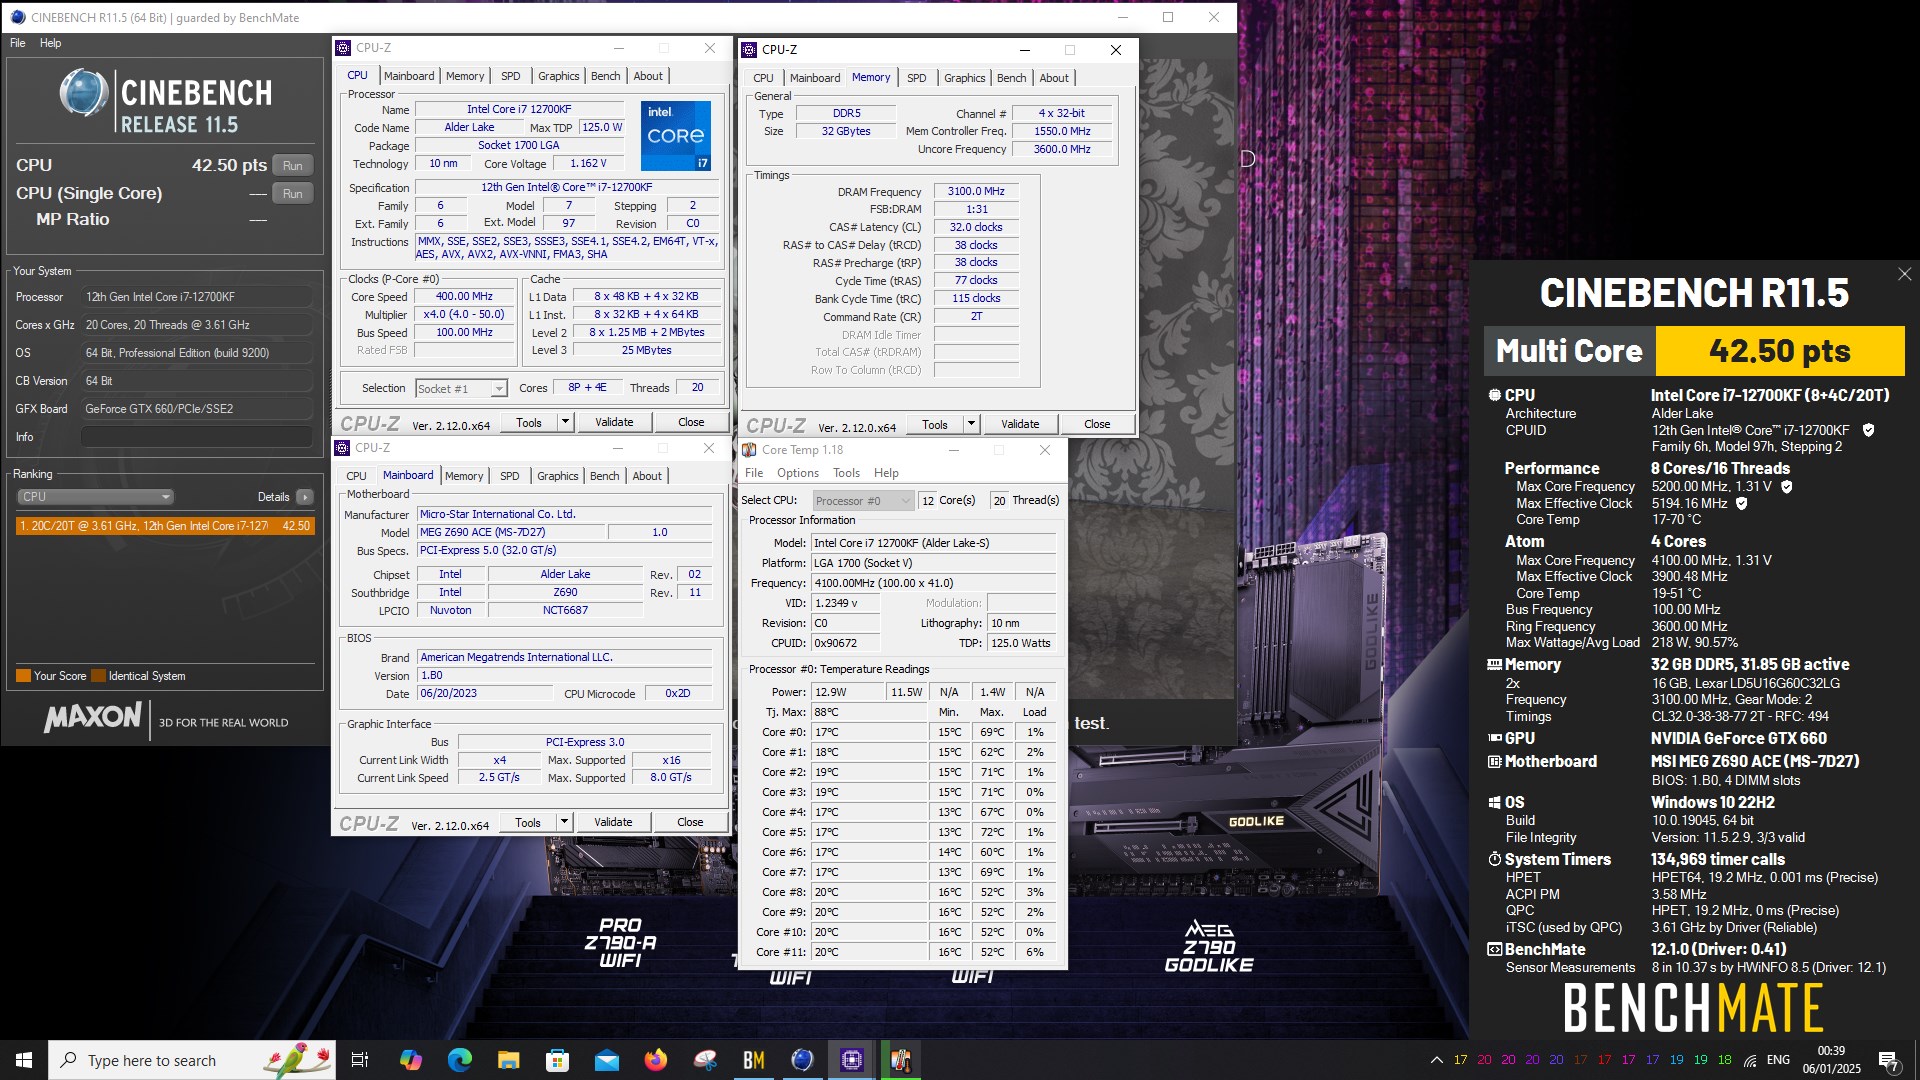Run the CPU (Single Core) test
The image size is (1920, 1080).
(x=292, y=194)
